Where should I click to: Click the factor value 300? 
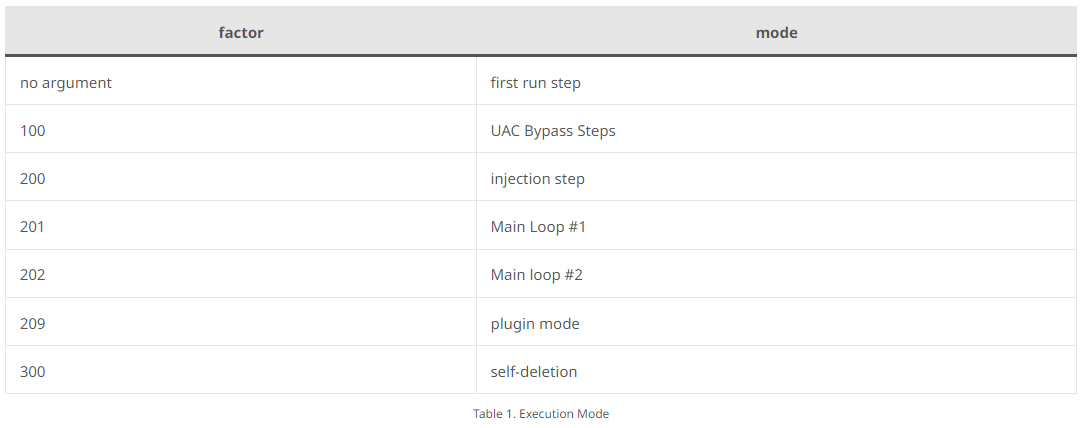33,372
